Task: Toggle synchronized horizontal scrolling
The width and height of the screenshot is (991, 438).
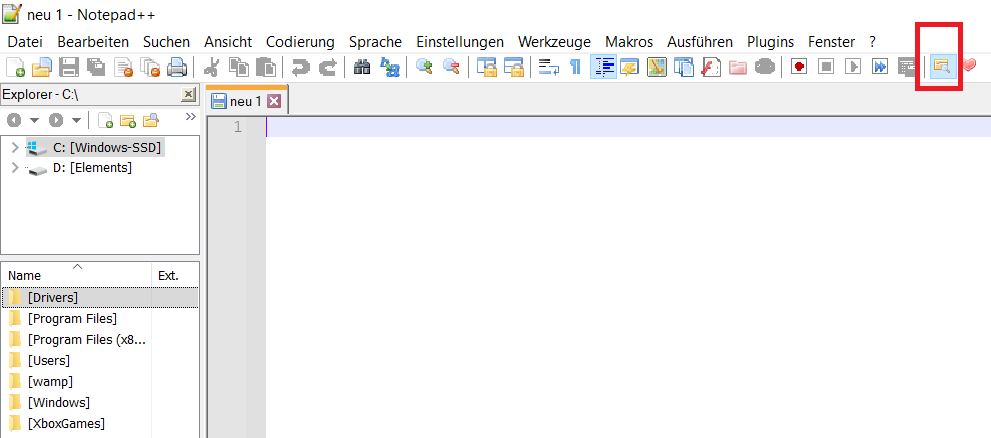Action: pyautogui.click(x=513, y=66)
